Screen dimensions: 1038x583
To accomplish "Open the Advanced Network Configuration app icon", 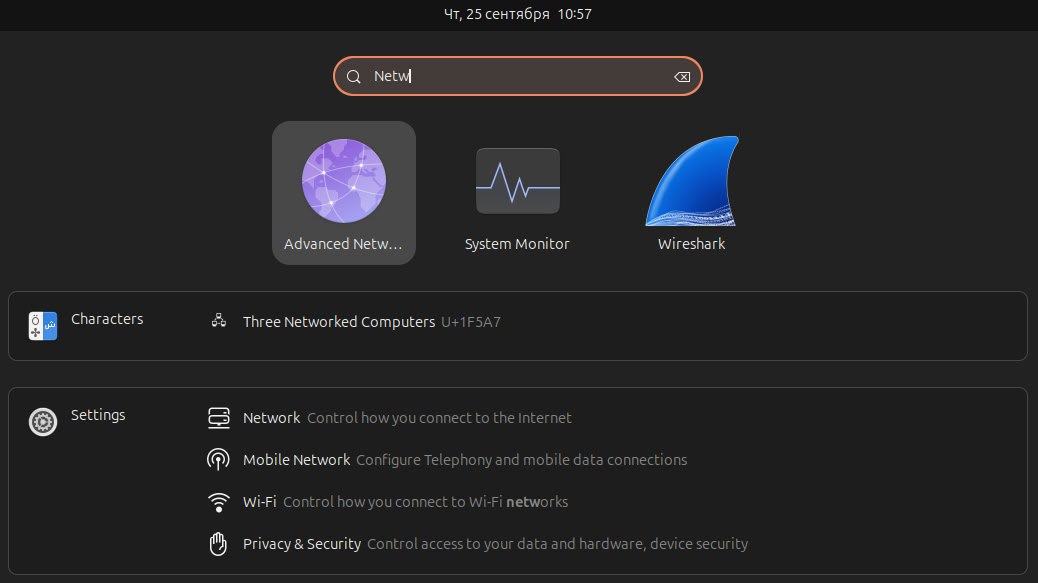I will pyautogui.click(x=344, y=182).
